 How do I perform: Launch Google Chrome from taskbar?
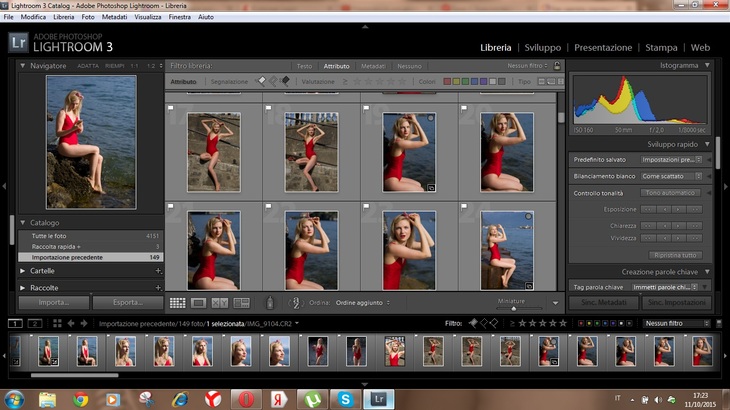tap(81, 399)
